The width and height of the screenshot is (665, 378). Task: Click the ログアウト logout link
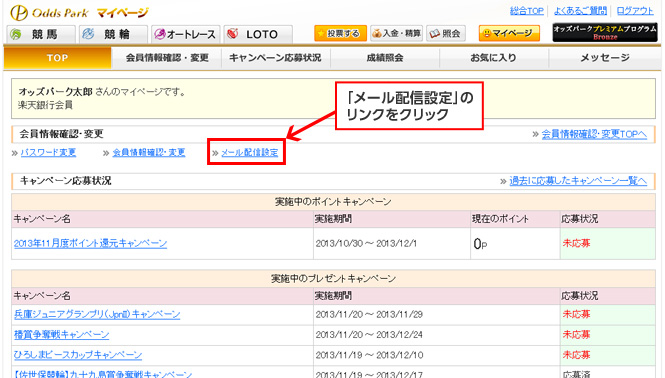(x=635, y=11)
